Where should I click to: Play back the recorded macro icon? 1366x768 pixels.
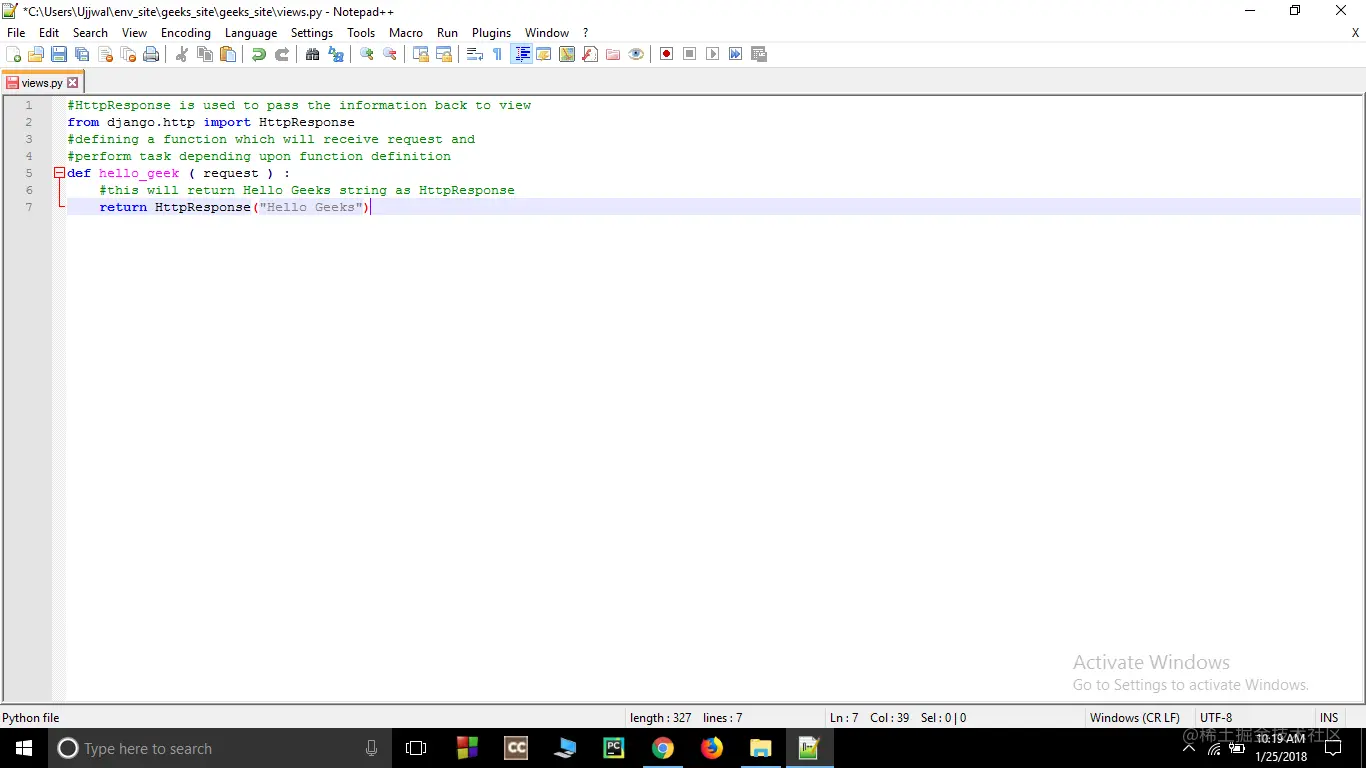[x=713, y=54]
